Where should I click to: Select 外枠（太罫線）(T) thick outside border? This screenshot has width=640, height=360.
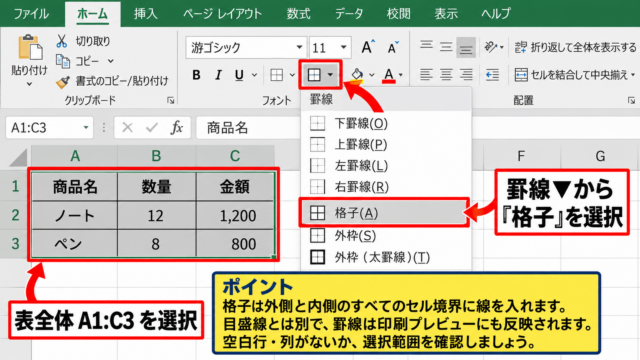386,257
